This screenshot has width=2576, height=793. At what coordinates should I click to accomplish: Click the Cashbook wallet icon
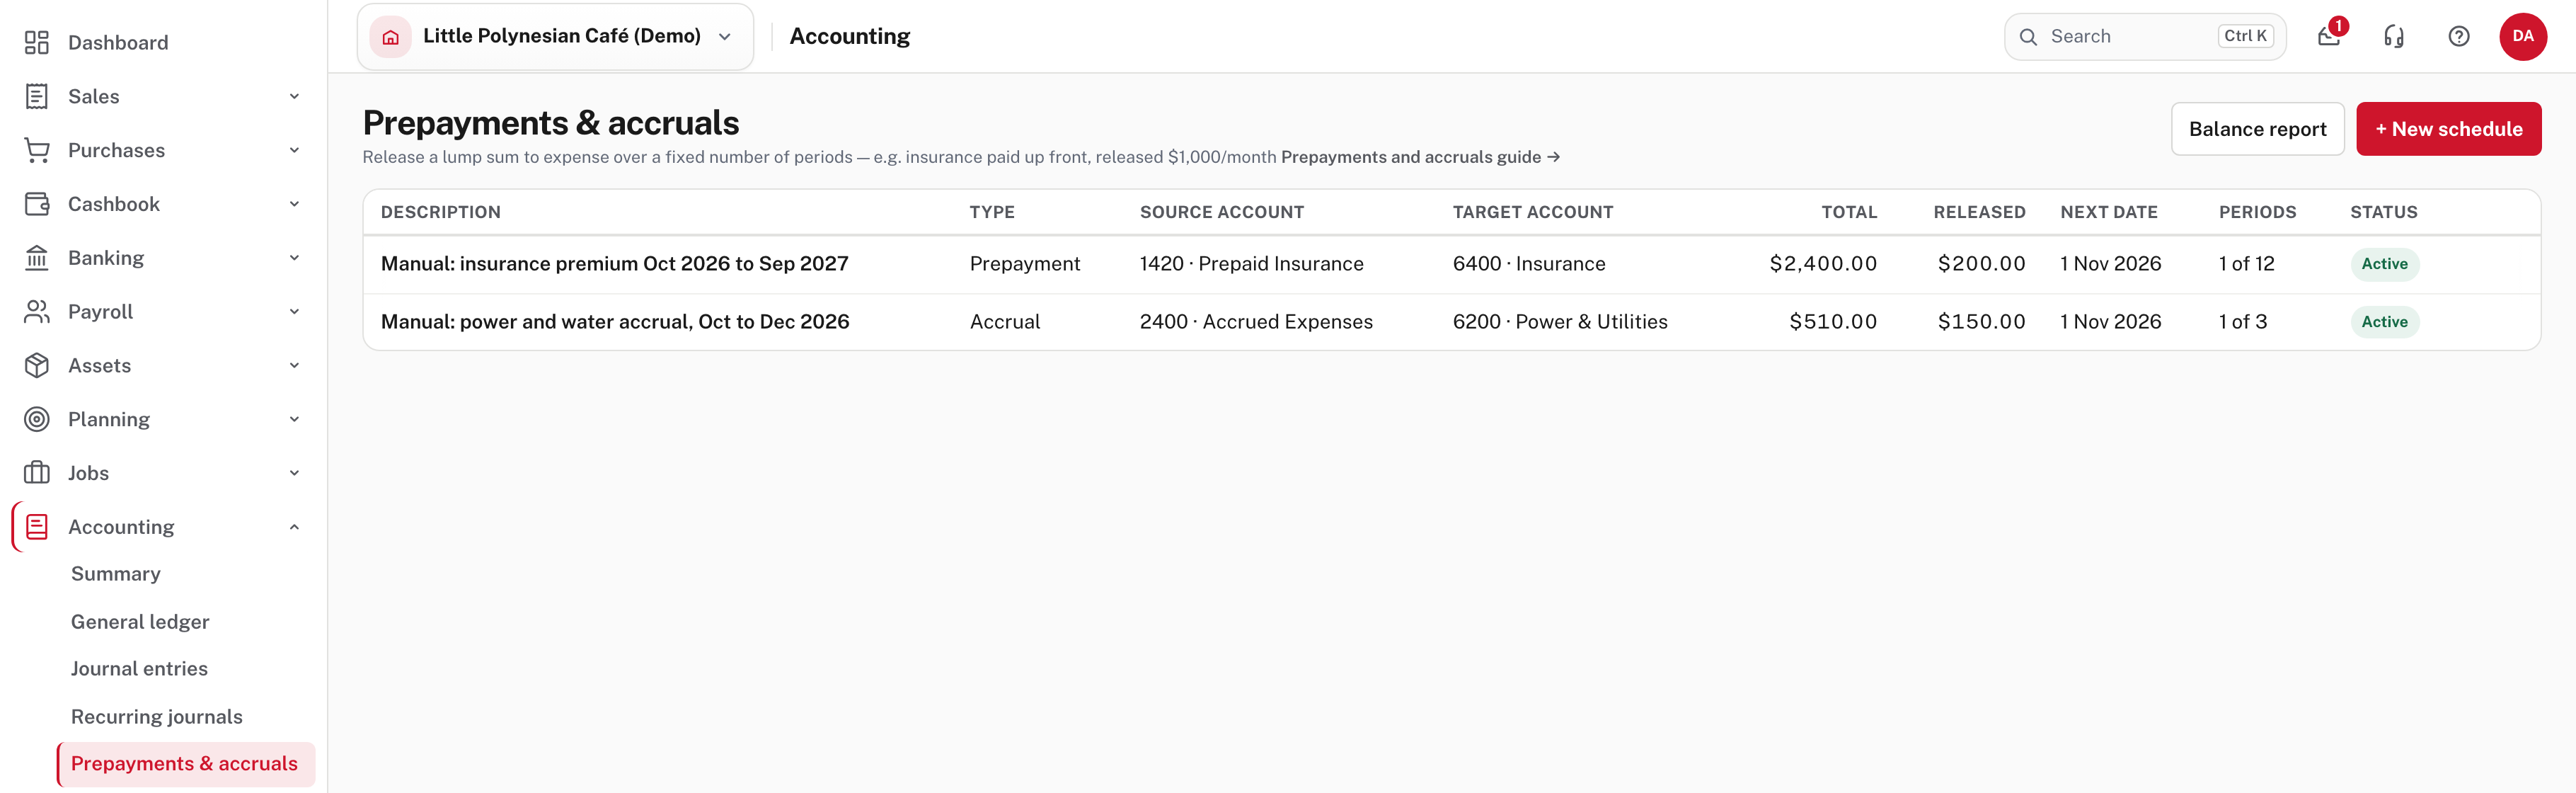pyautogui.click(x=37, y=204)
